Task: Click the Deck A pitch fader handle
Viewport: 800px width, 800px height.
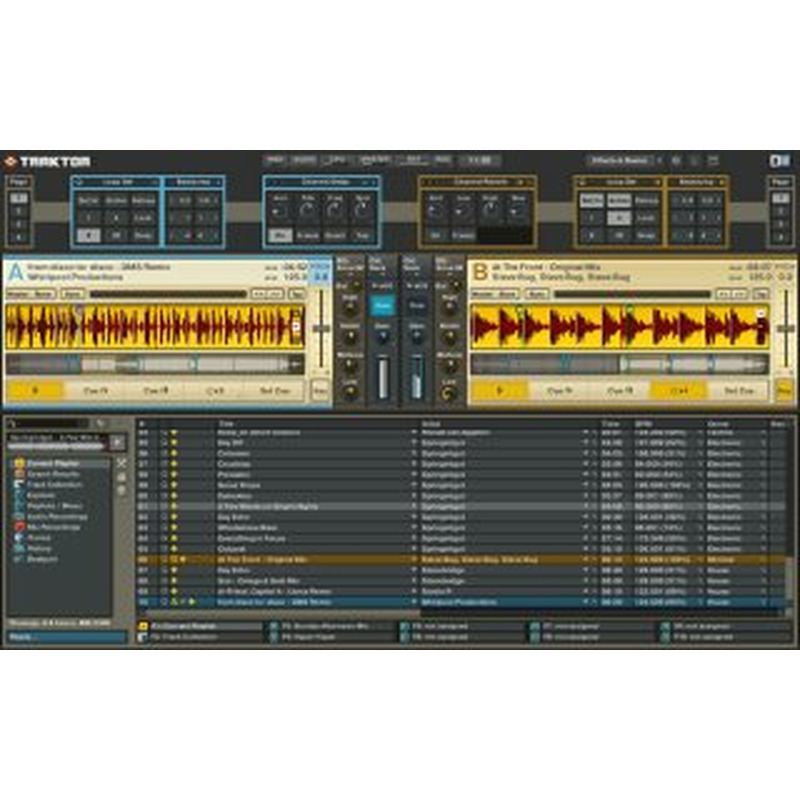Action: 321,329
